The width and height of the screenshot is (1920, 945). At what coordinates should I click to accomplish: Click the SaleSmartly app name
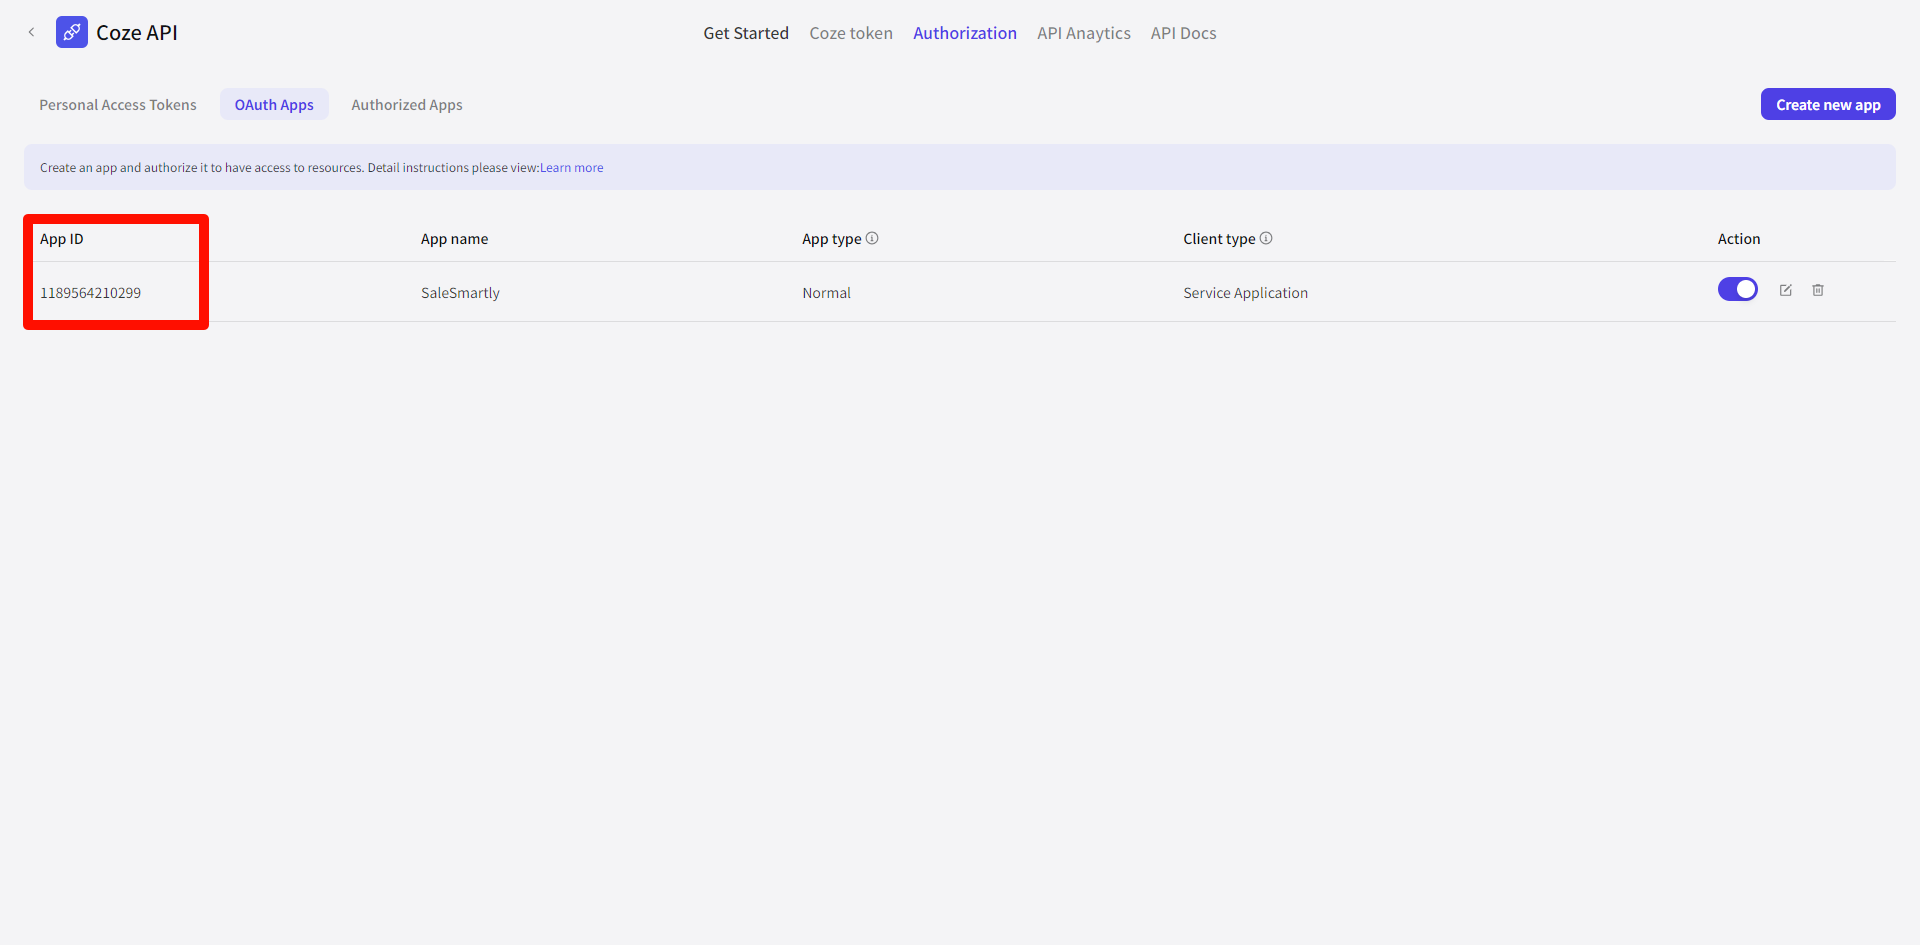tap(460, 293)
